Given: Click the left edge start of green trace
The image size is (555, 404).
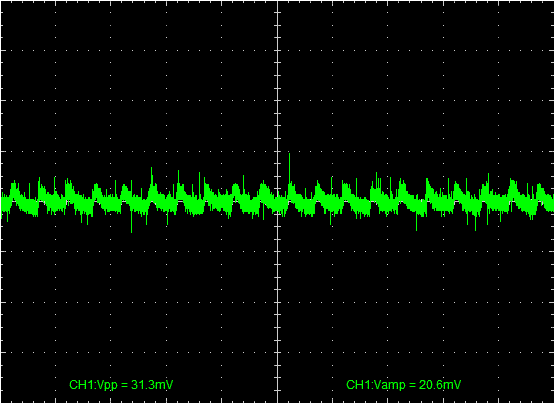Looking at the screenshot, I should pos(2,203).
